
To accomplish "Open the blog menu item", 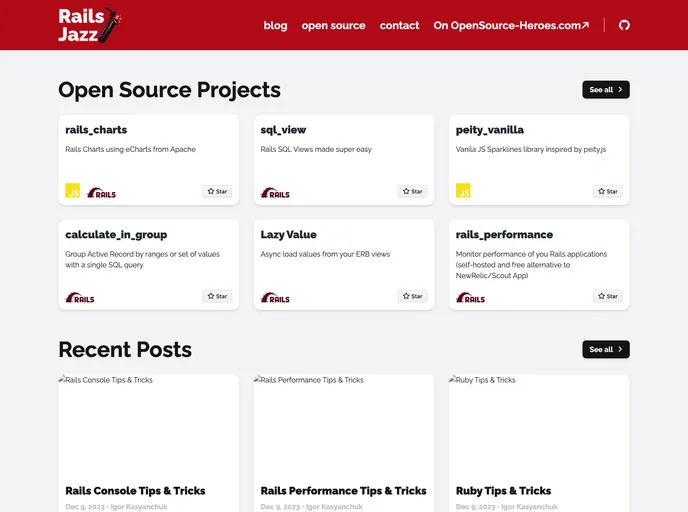I will [276, 25].
